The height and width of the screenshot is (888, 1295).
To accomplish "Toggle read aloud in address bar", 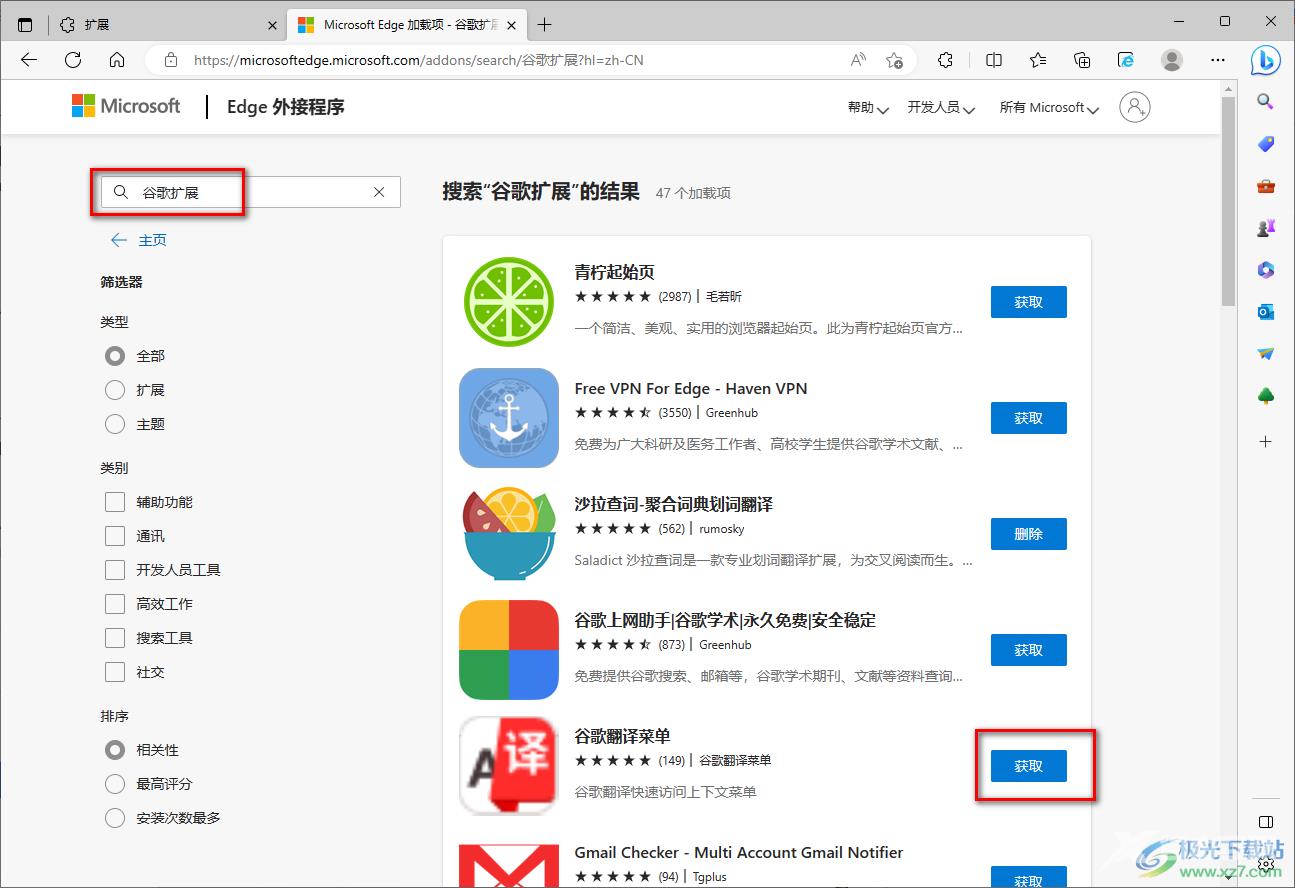I will point(858,60).
